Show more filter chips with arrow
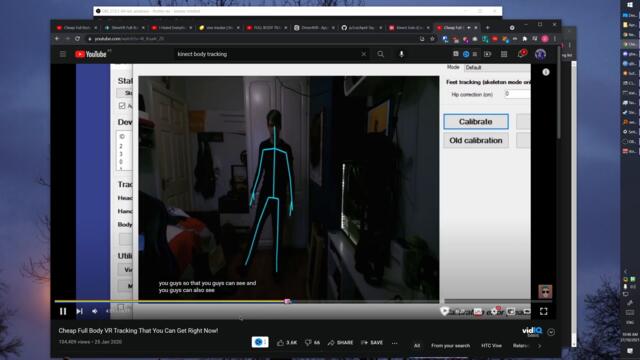This screenshot has height=360, width=640. [540, 346]
